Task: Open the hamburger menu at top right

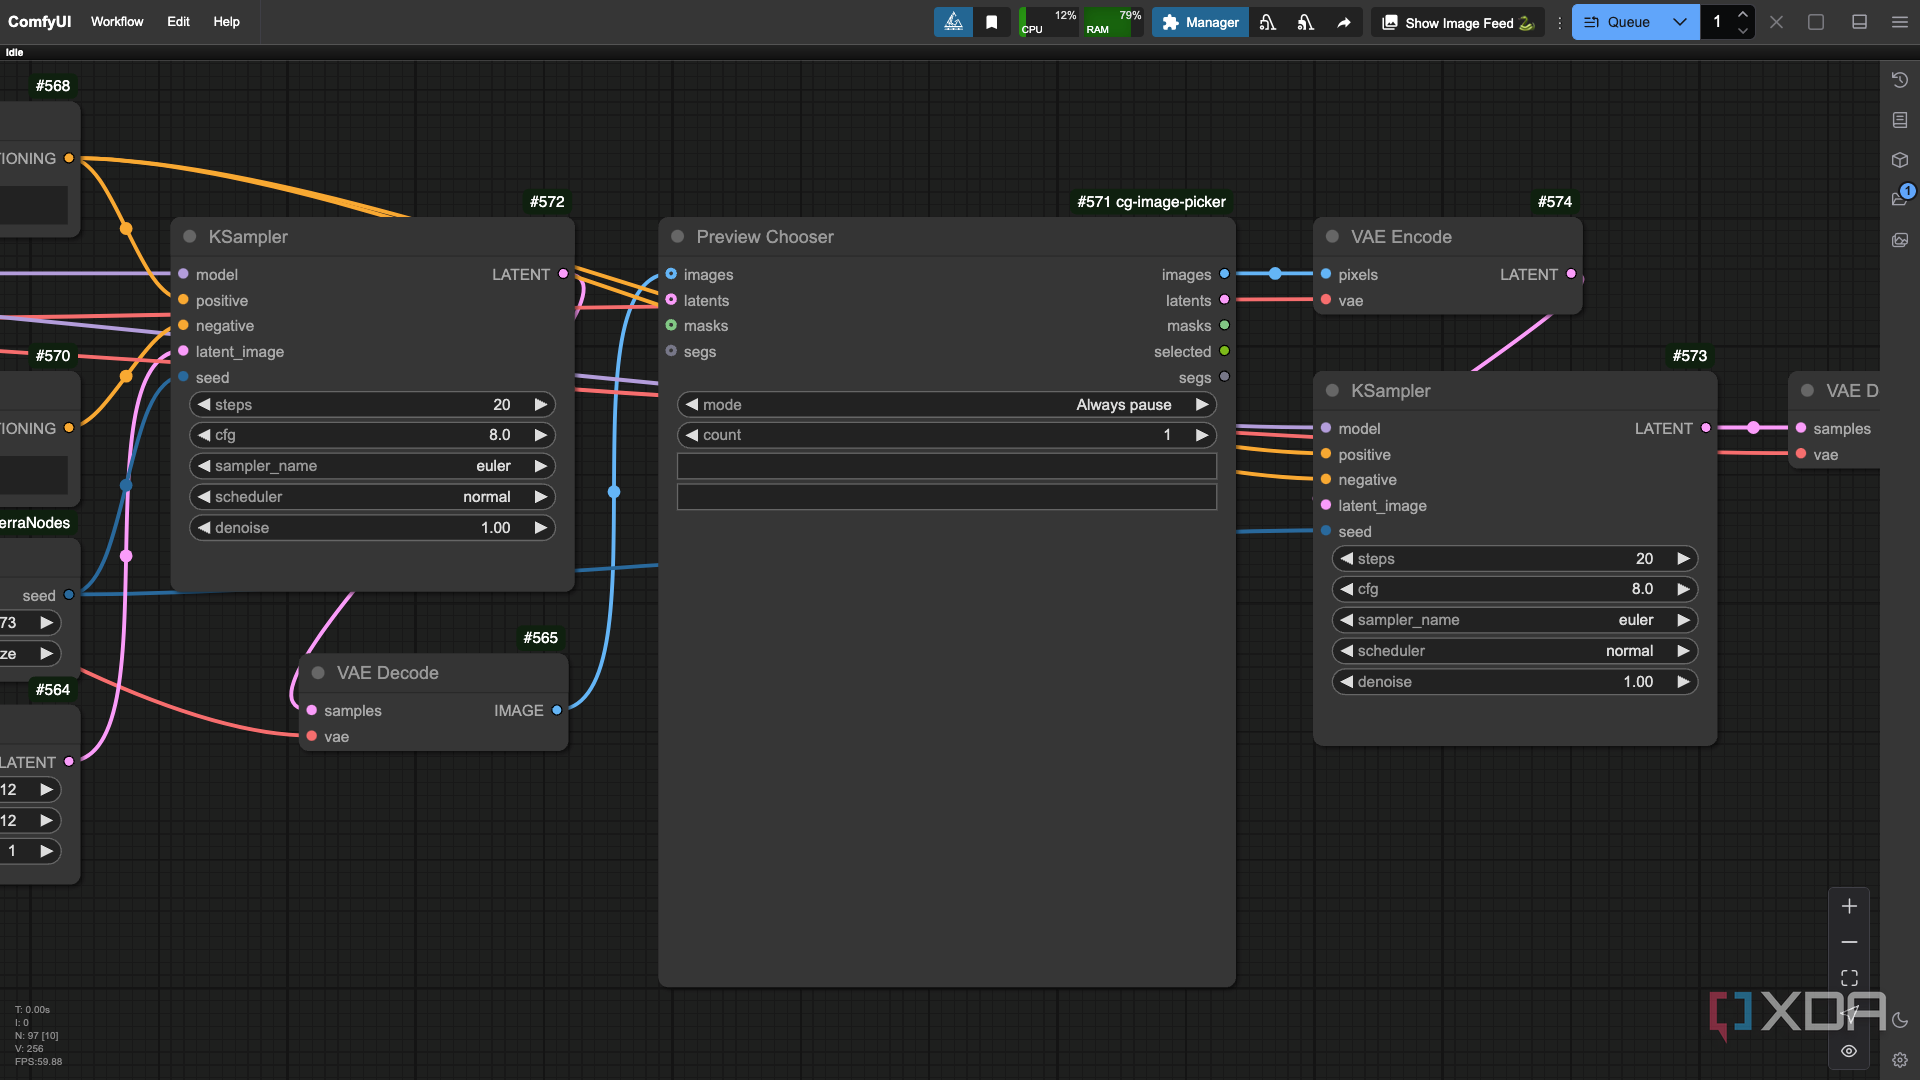Action: (1900, 22)
